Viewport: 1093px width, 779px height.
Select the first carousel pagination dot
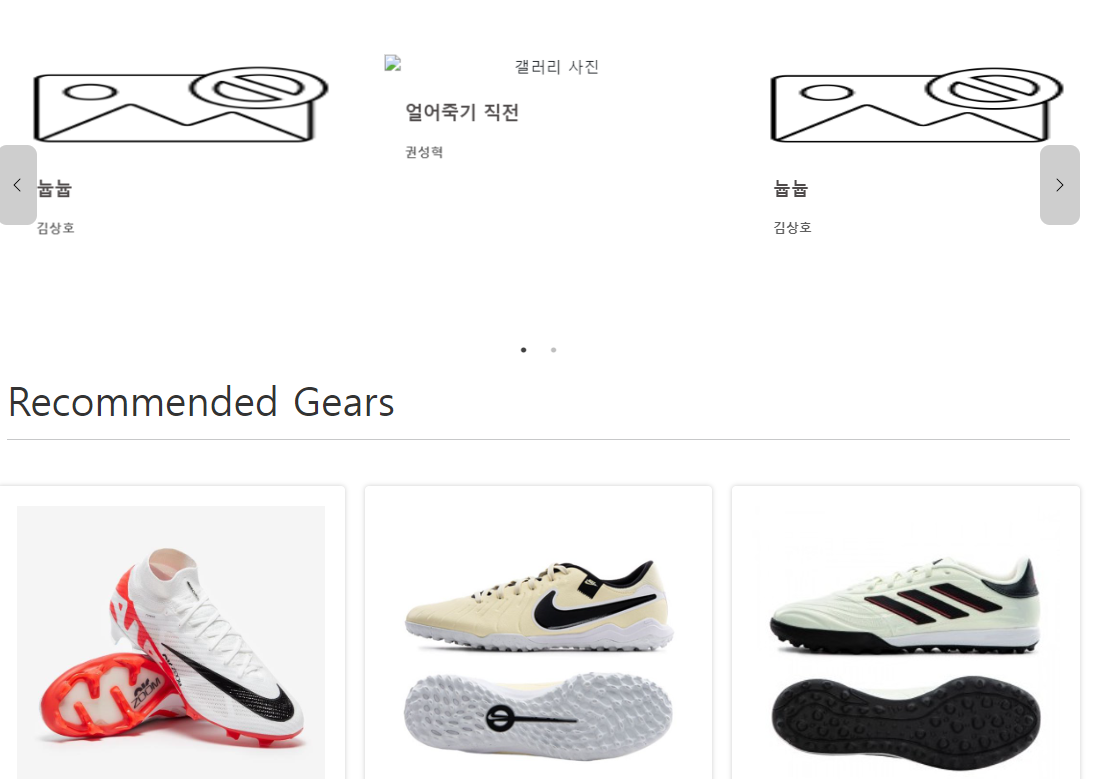click(x=523, y=350)
